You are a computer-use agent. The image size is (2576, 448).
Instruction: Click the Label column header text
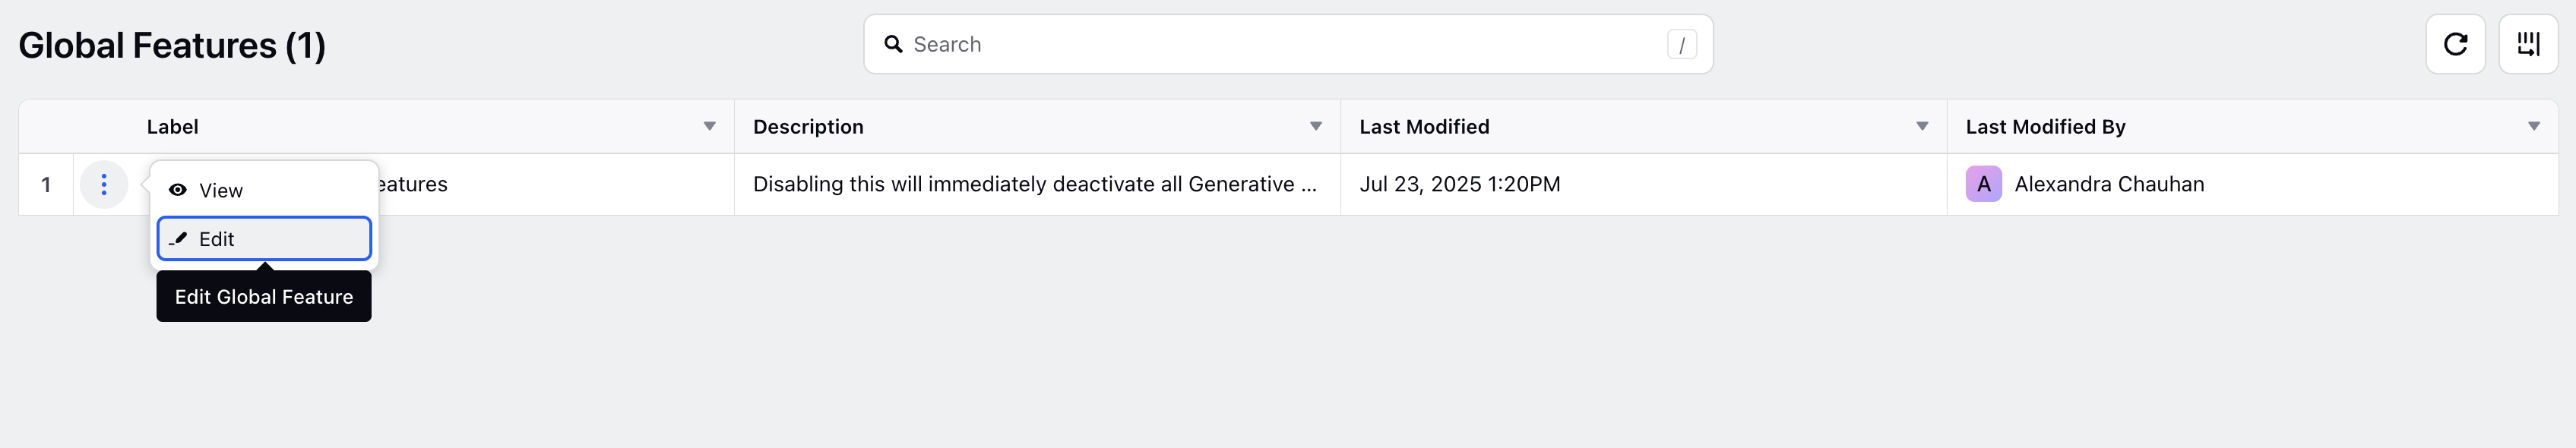[172, 127]
